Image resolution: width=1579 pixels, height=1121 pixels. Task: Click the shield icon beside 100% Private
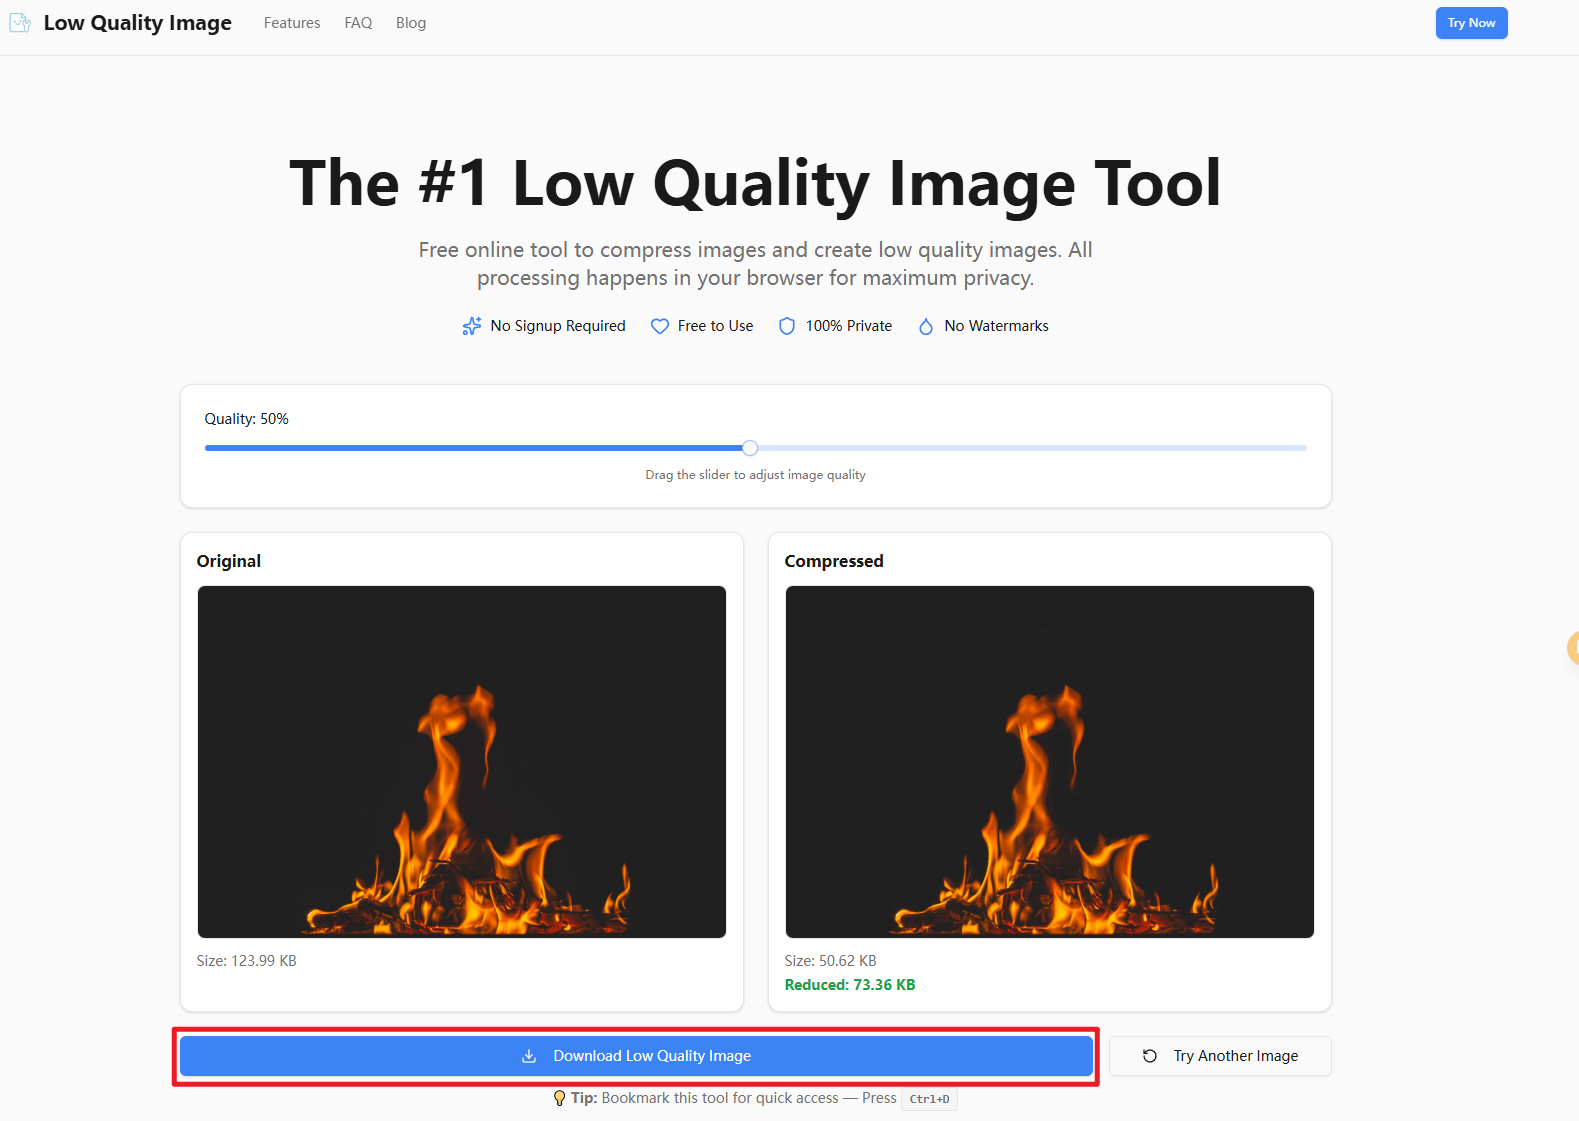(x=787, y=326)
